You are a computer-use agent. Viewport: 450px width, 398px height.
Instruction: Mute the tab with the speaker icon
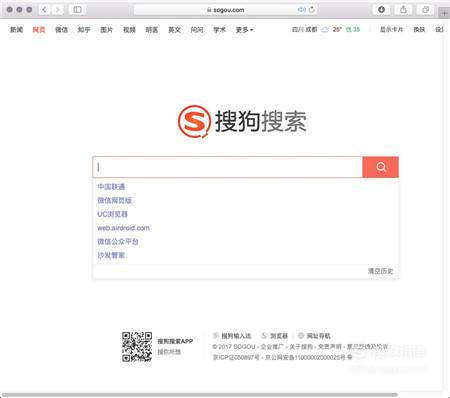301,10
